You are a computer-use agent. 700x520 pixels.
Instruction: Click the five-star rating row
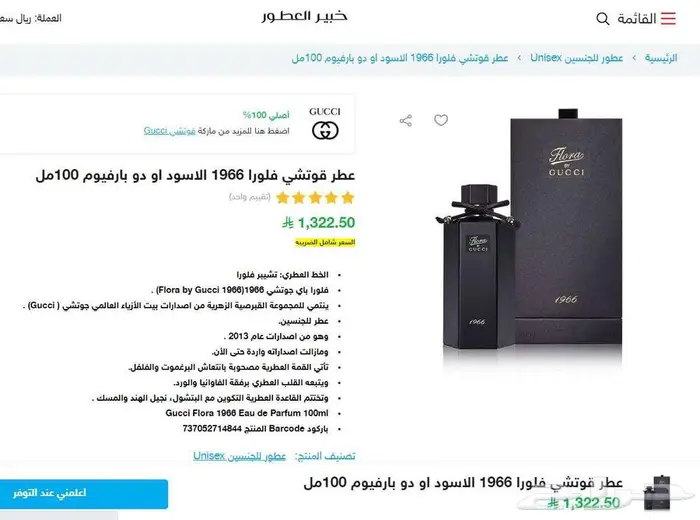pyautogui.click(x=315, y=197)
